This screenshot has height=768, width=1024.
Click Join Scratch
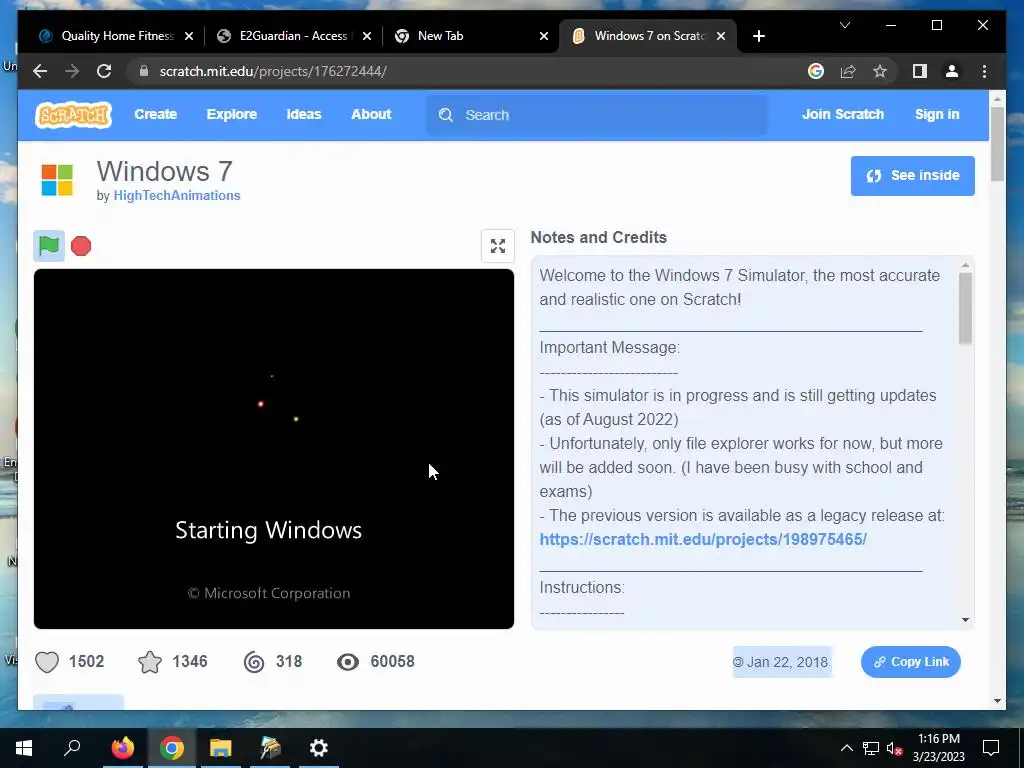click(843, 114)
